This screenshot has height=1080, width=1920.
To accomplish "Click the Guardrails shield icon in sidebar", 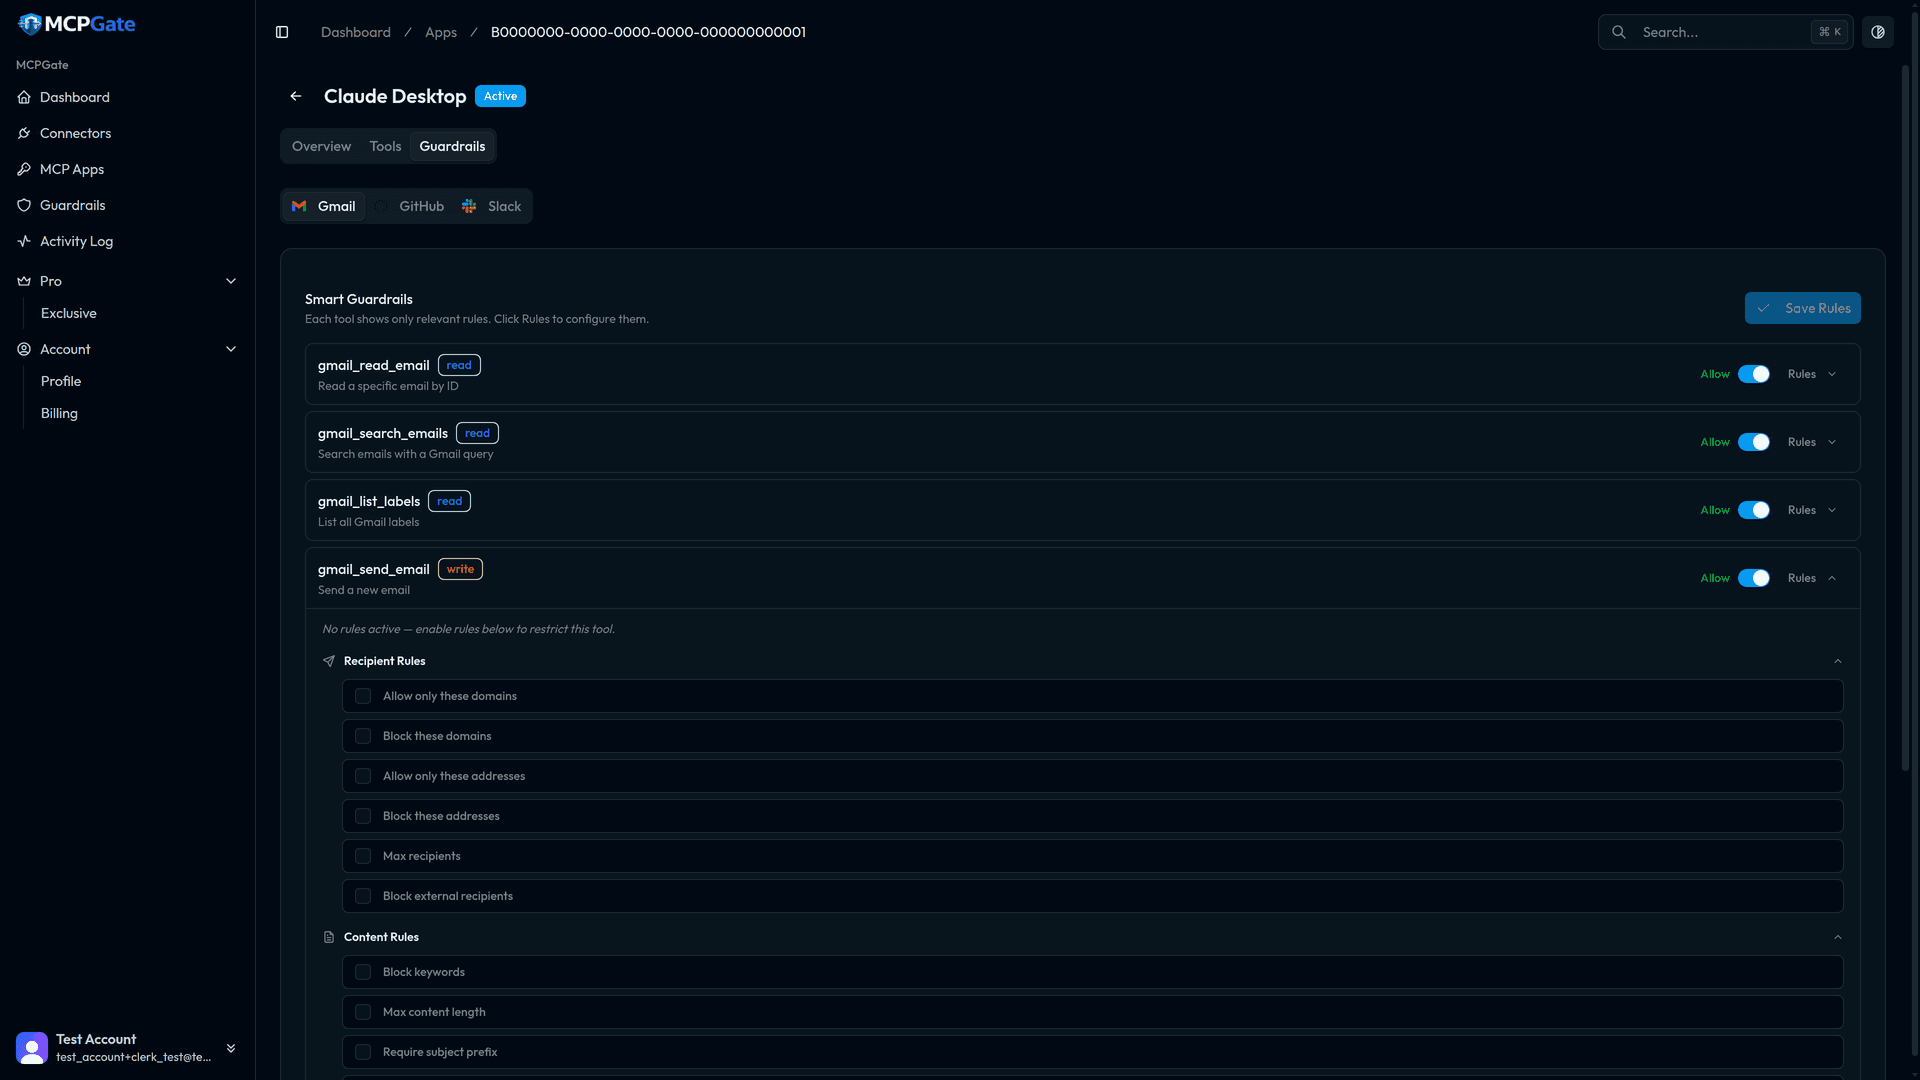I will [24, 205].
